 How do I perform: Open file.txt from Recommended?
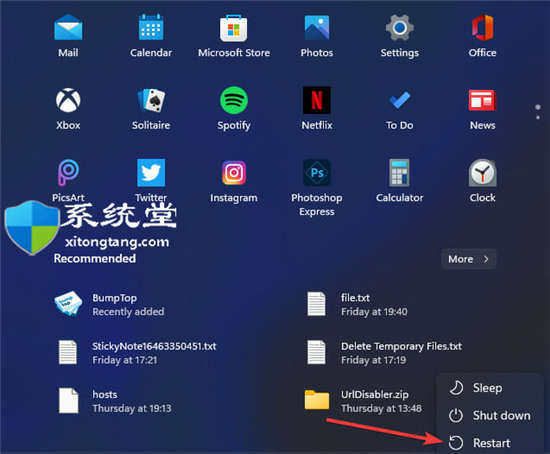(357, 304)
